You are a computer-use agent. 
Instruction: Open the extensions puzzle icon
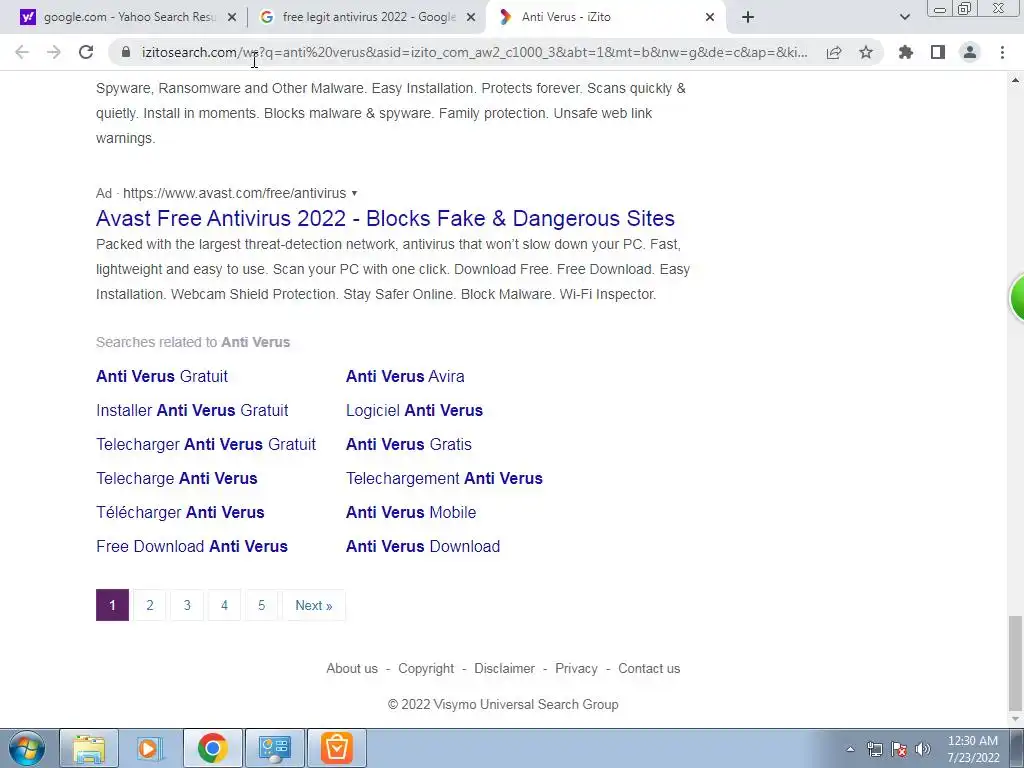tap(906, 52)
